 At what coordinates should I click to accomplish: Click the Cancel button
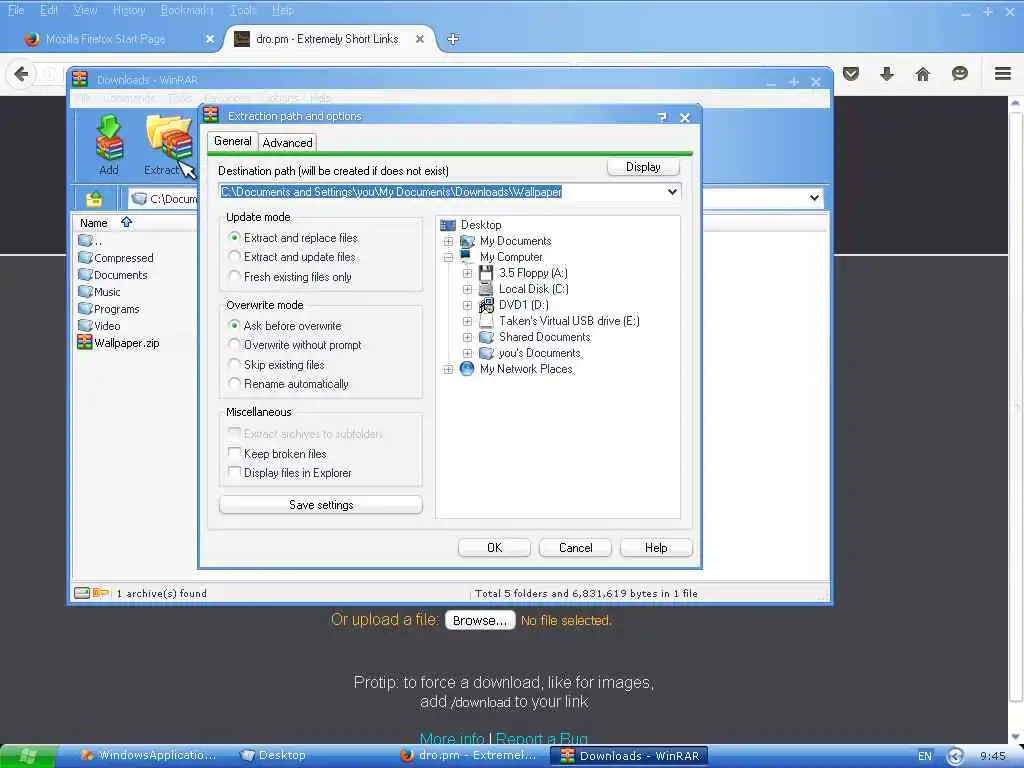575,548
